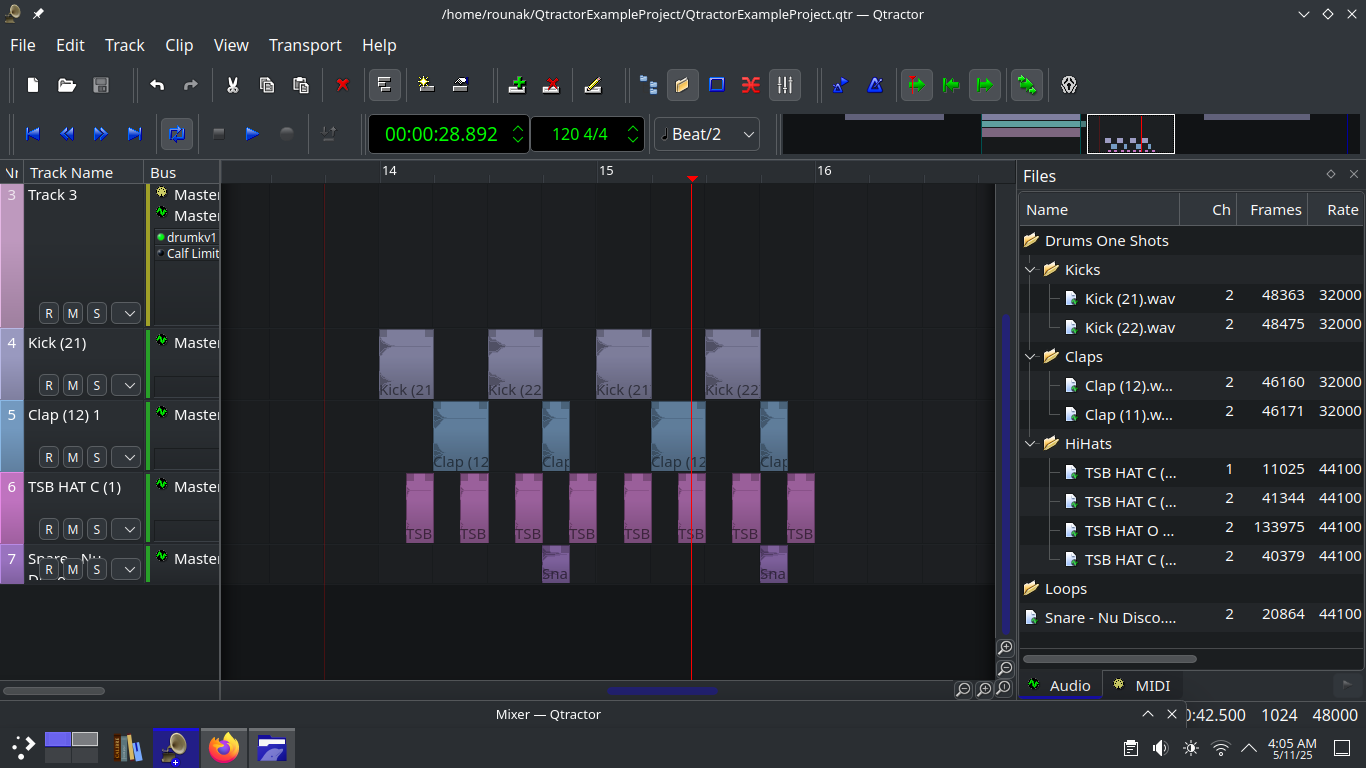This screenshot has height=768, width=1366.
Task: Click the red Remove Track icon
Action: 551,85
